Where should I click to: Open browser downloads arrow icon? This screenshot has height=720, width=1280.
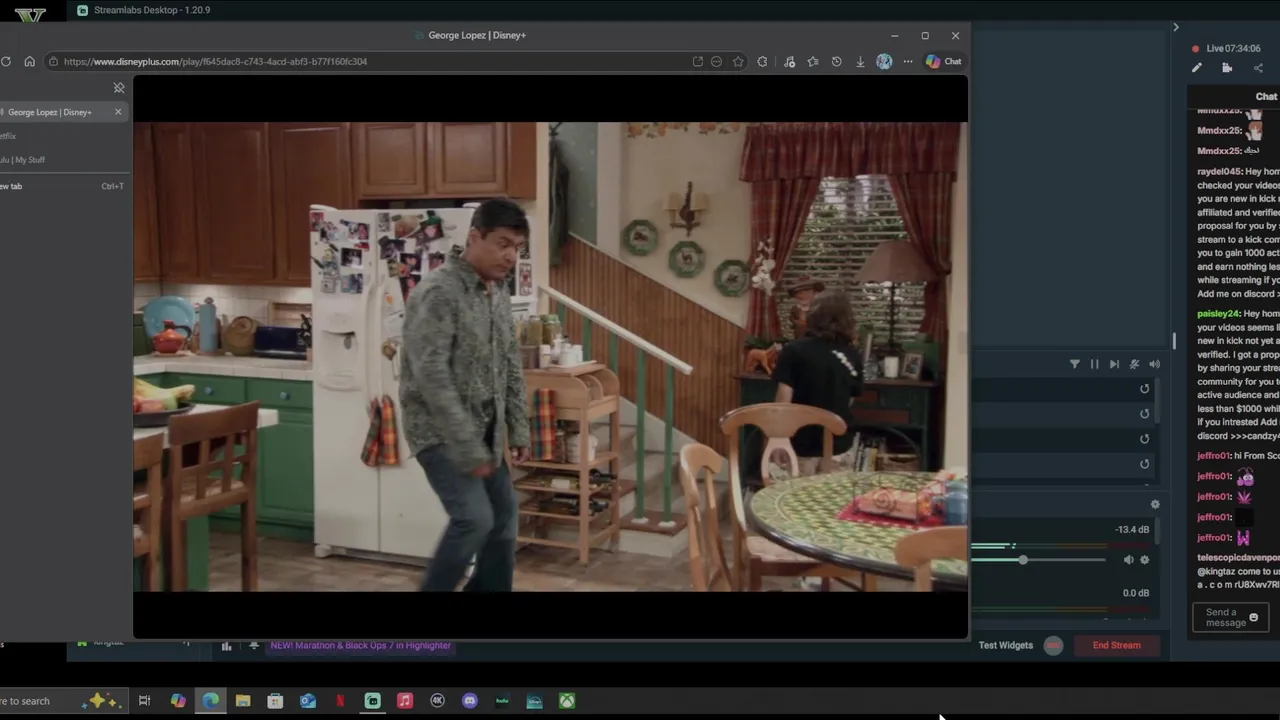click(860, 61)
